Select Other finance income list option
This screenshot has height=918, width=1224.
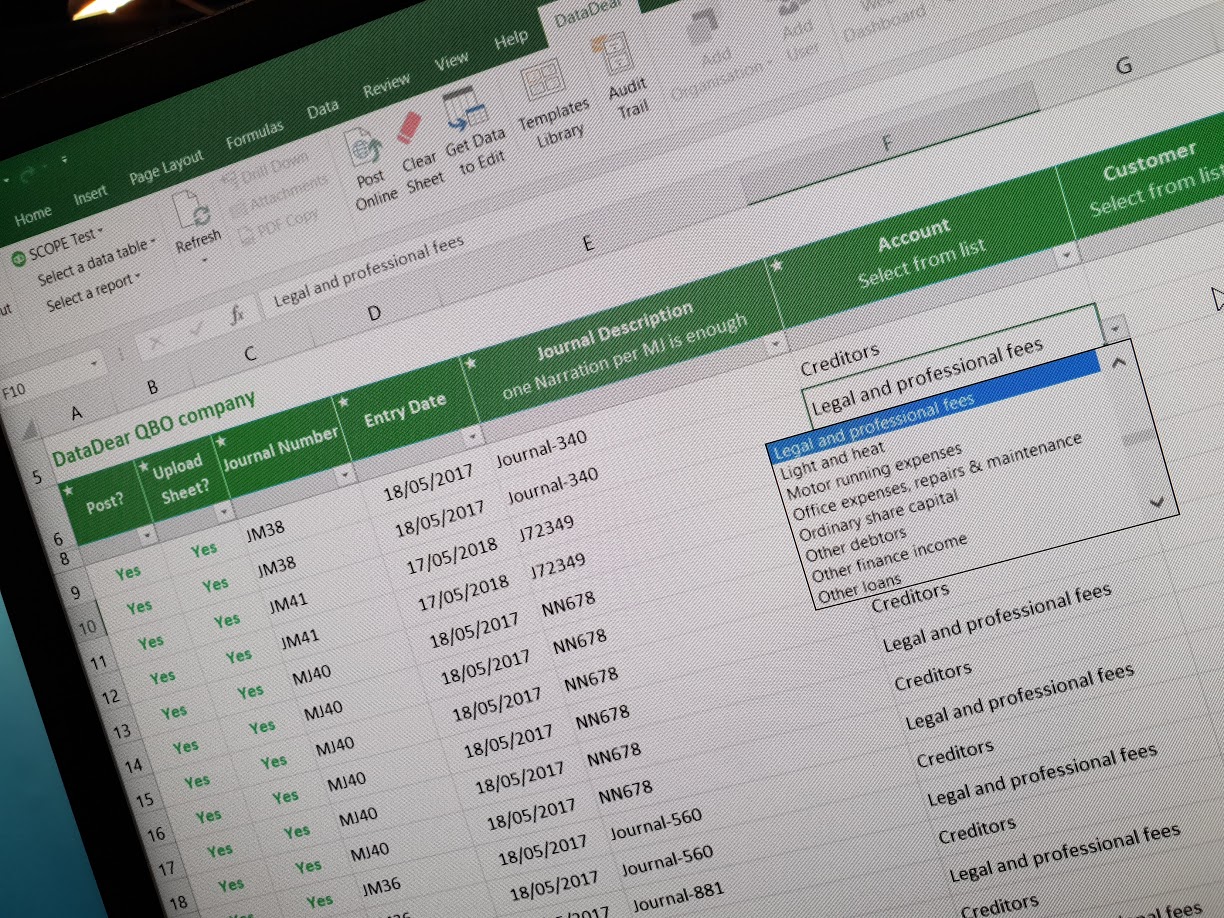pos(889,558)
